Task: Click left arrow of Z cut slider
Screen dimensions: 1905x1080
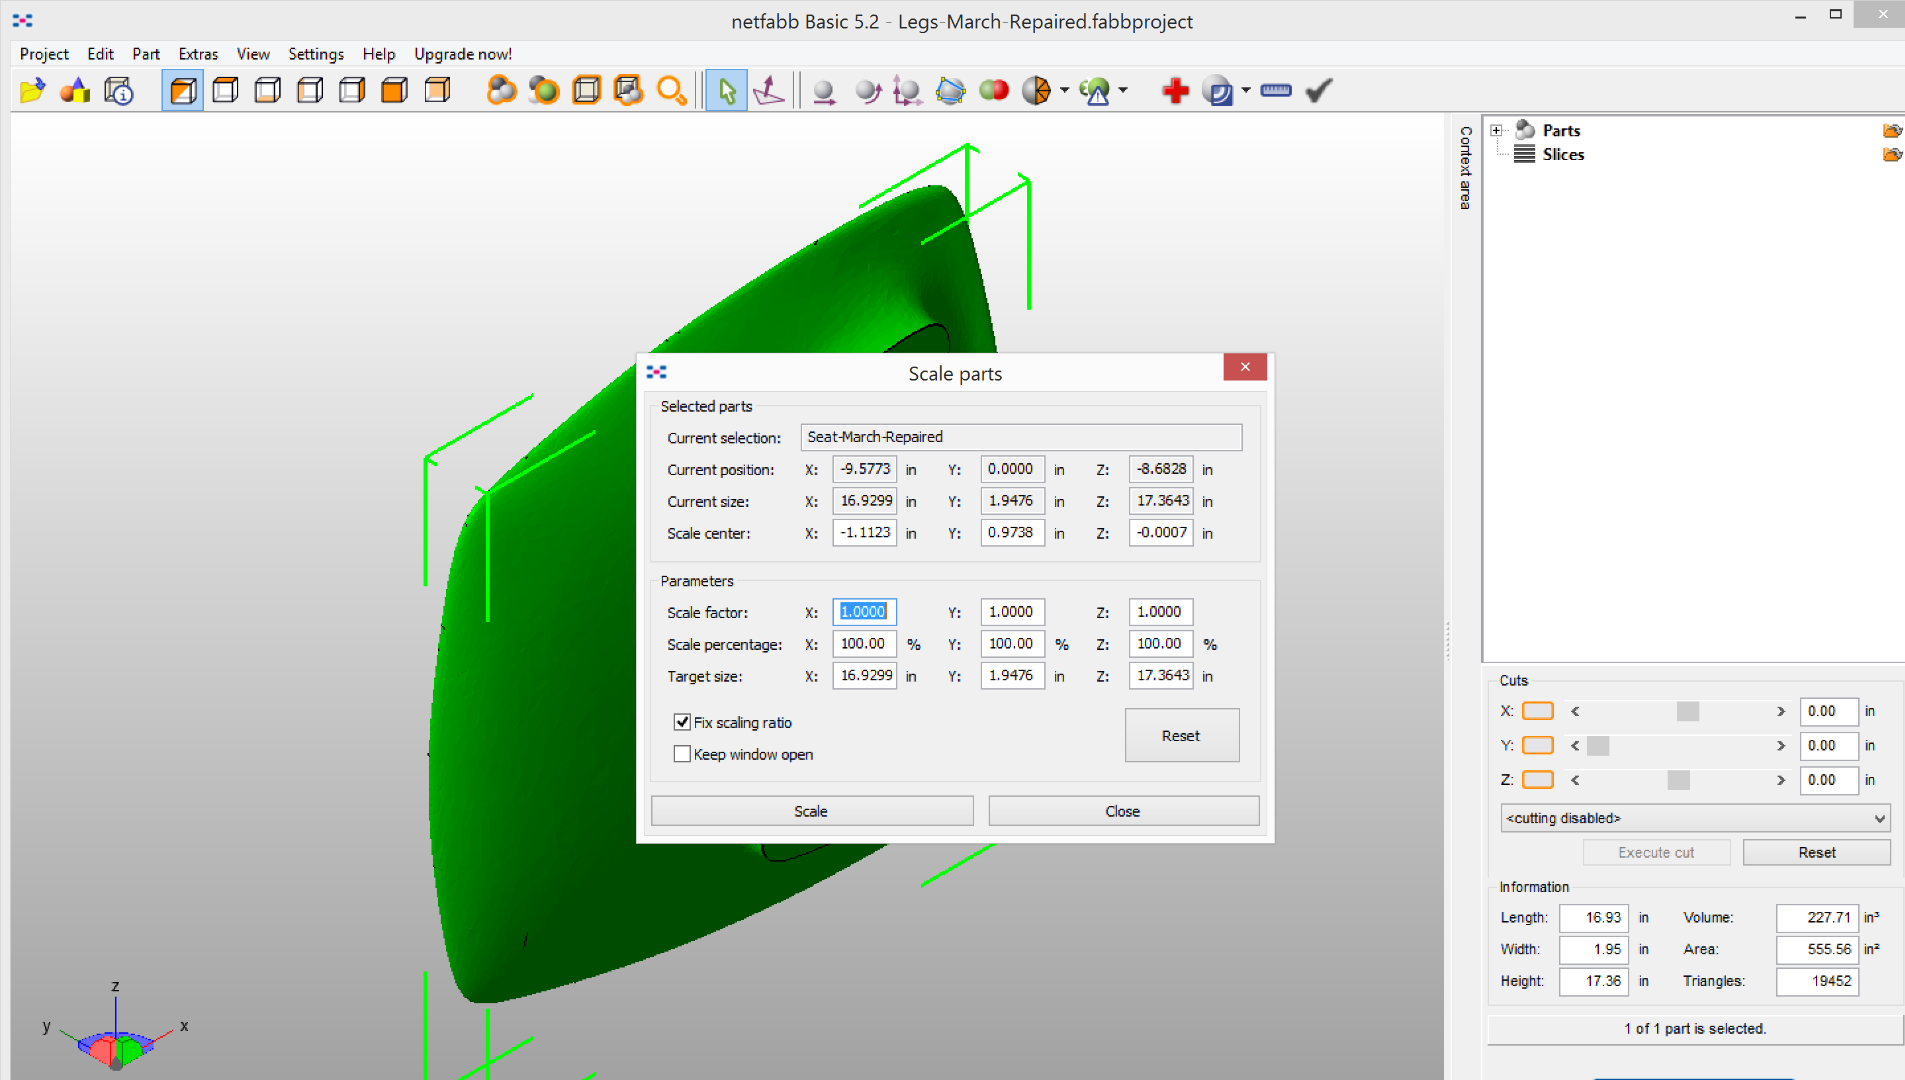Action: pyautogui.click(x=1575, y=780)
